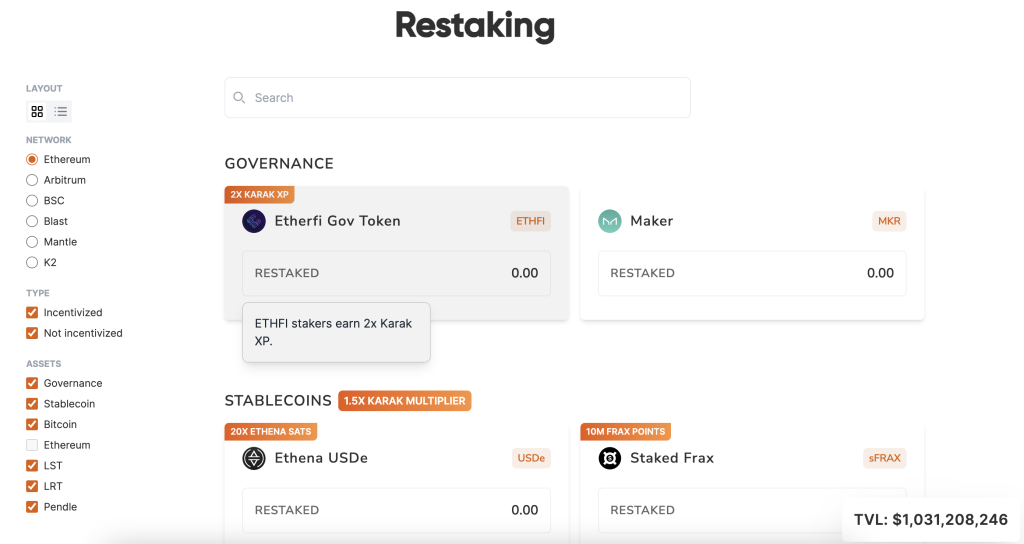Switch to list layout view icon
This screenshot has width=1024, height=544.
tap(61, 112)
